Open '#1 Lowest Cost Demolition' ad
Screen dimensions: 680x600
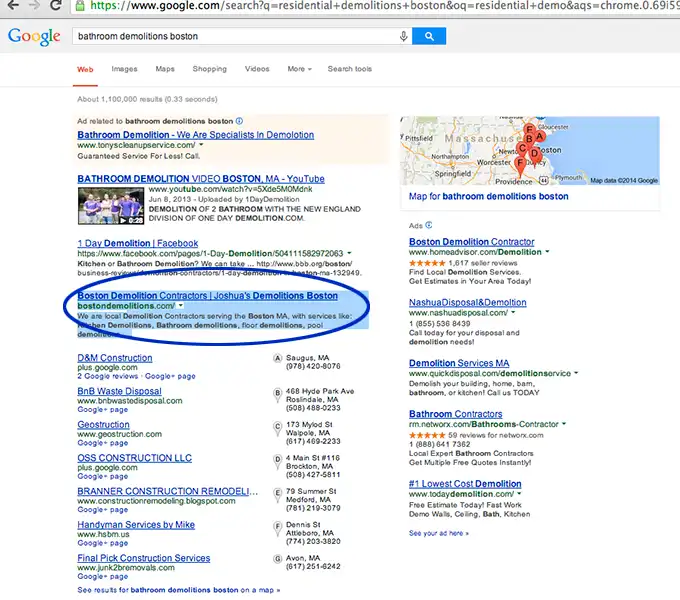[x=465, y=483]
